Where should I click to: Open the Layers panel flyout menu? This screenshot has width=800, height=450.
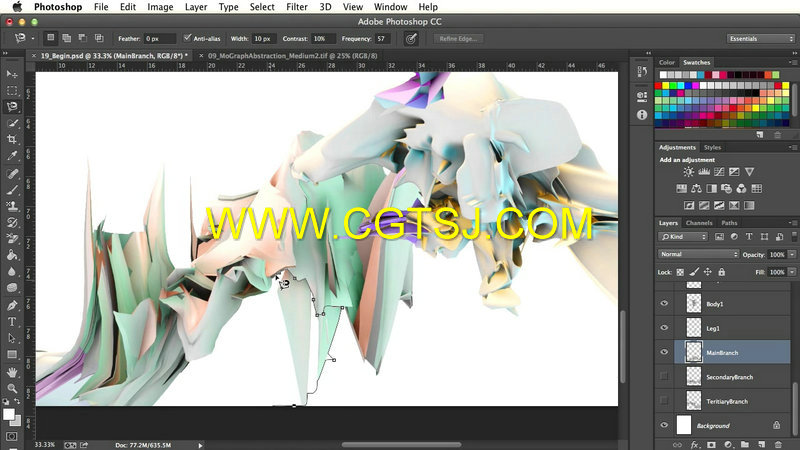[792, 222]
